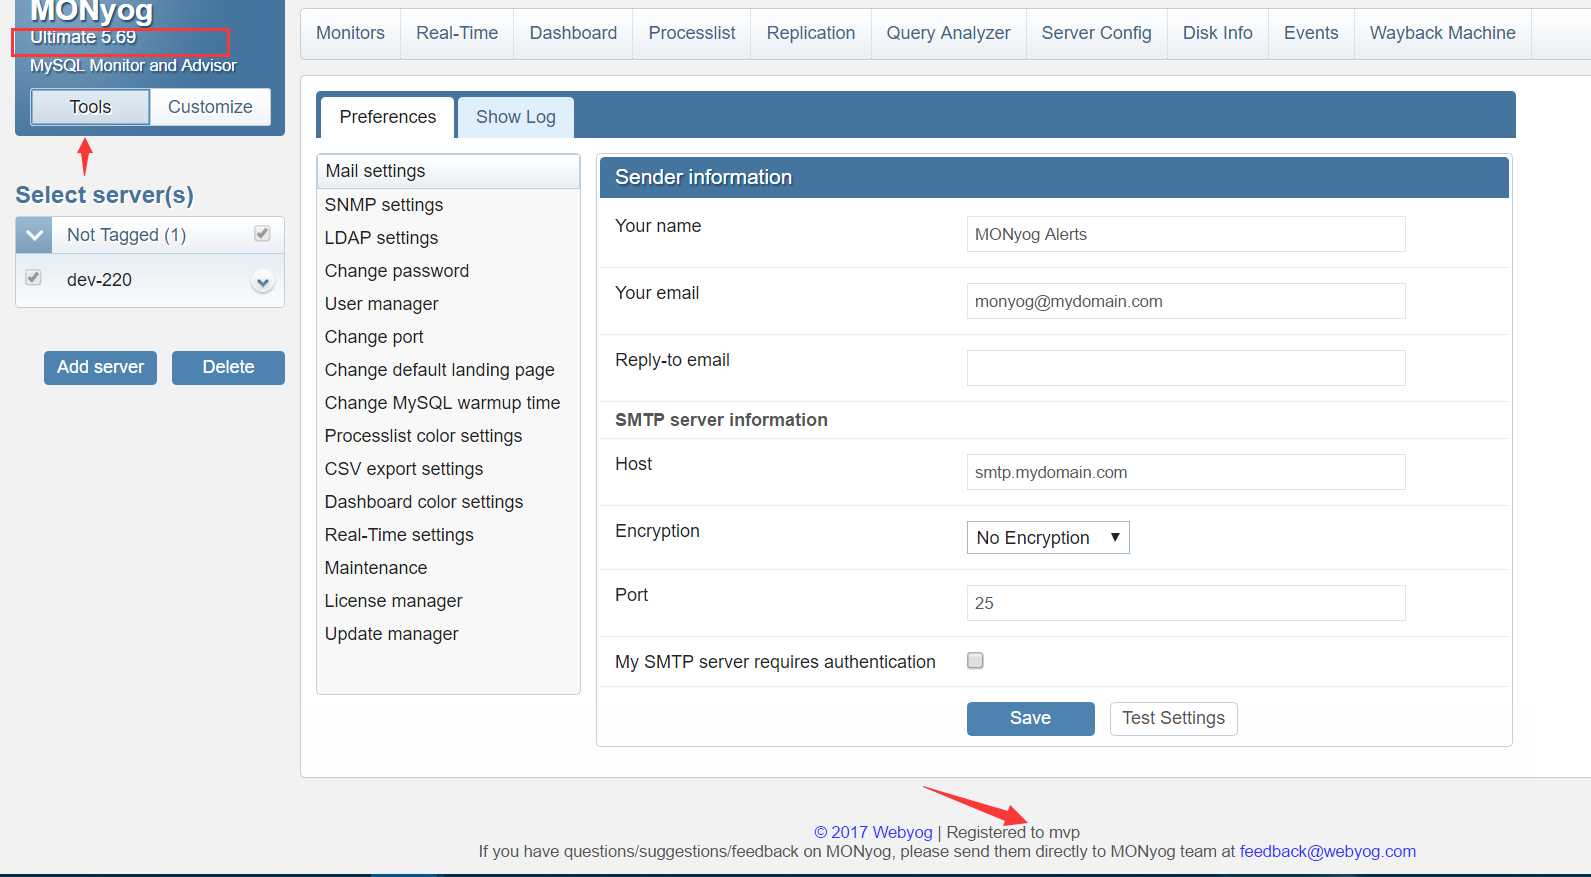Click the Customize button
This screenshot has height=877, width=1591.
pos(210,107)
